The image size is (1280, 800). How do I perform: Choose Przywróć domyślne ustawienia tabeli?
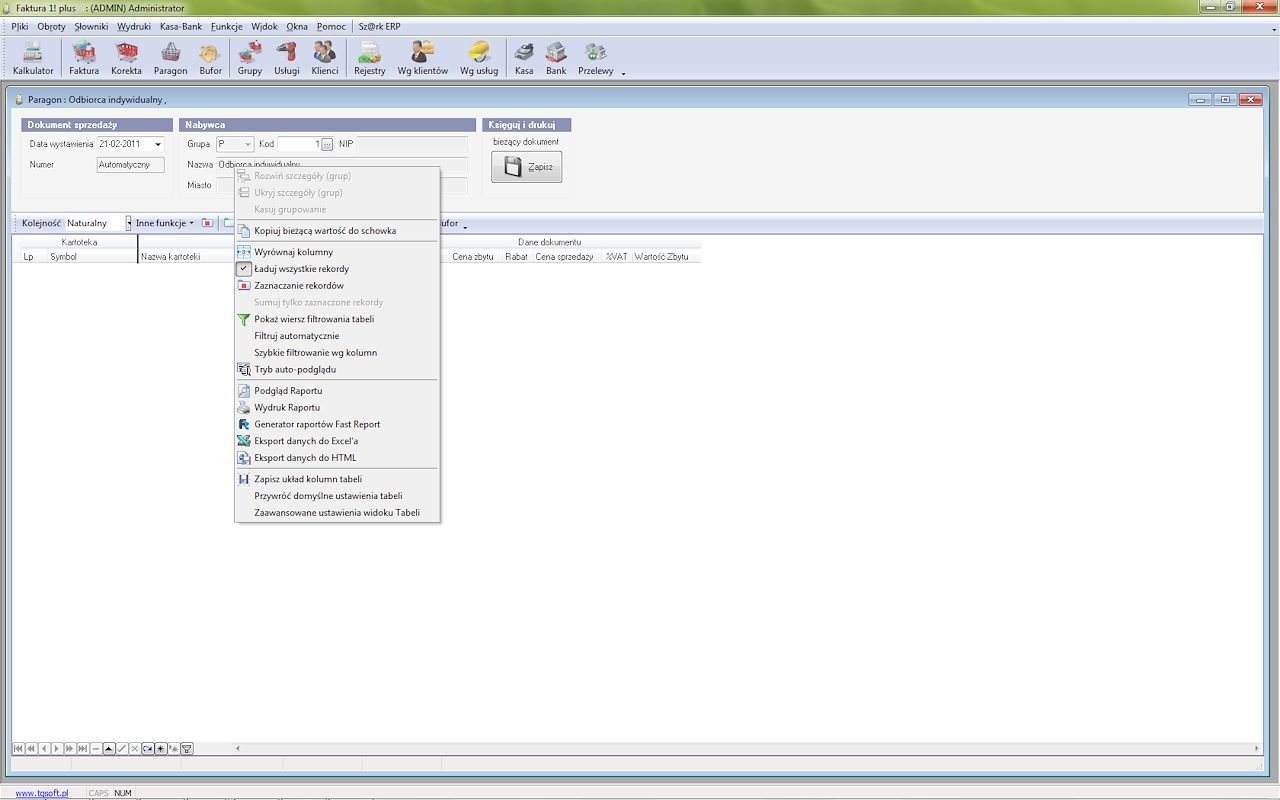337,496
